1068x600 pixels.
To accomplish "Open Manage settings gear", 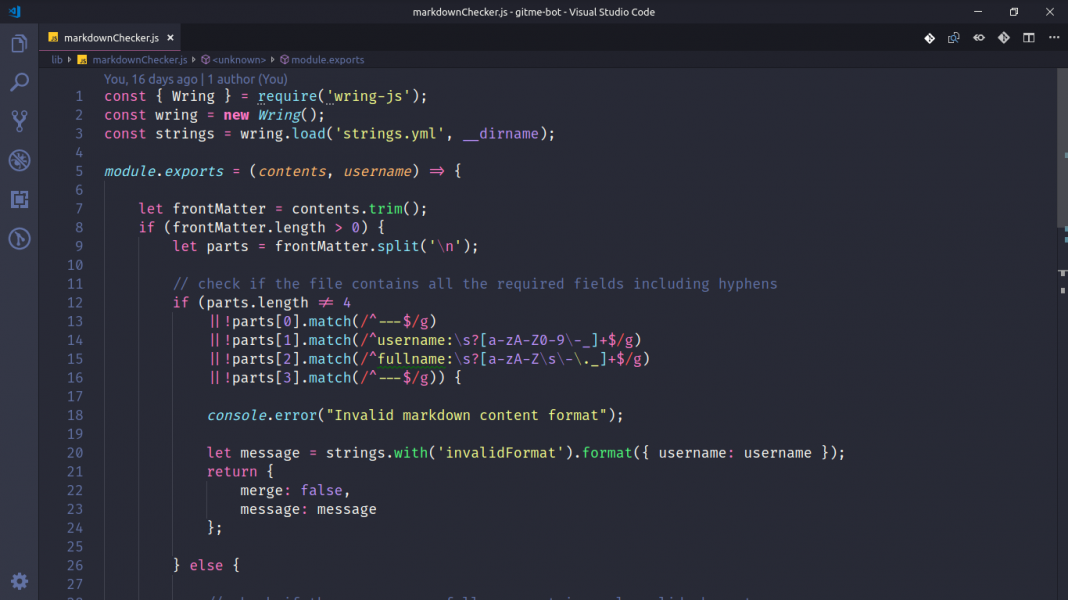I will point(19,581).
